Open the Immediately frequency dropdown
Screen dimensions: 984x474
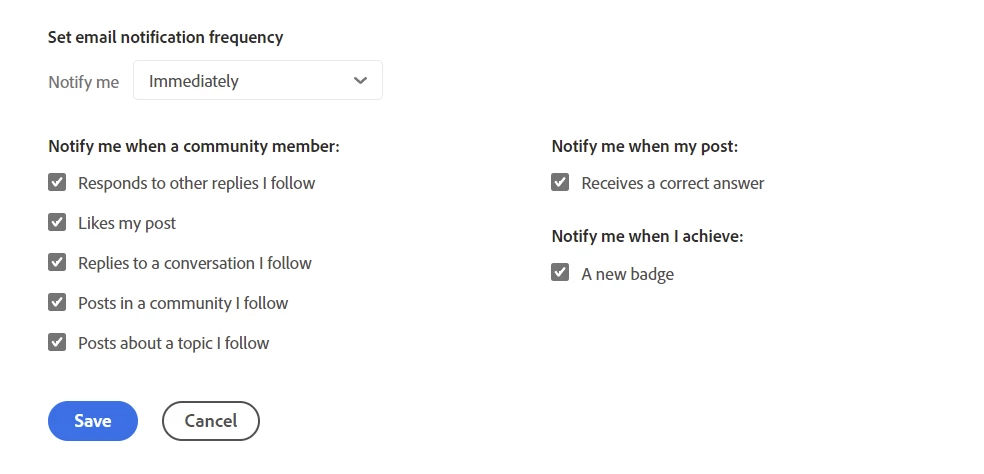coord(257,81)
